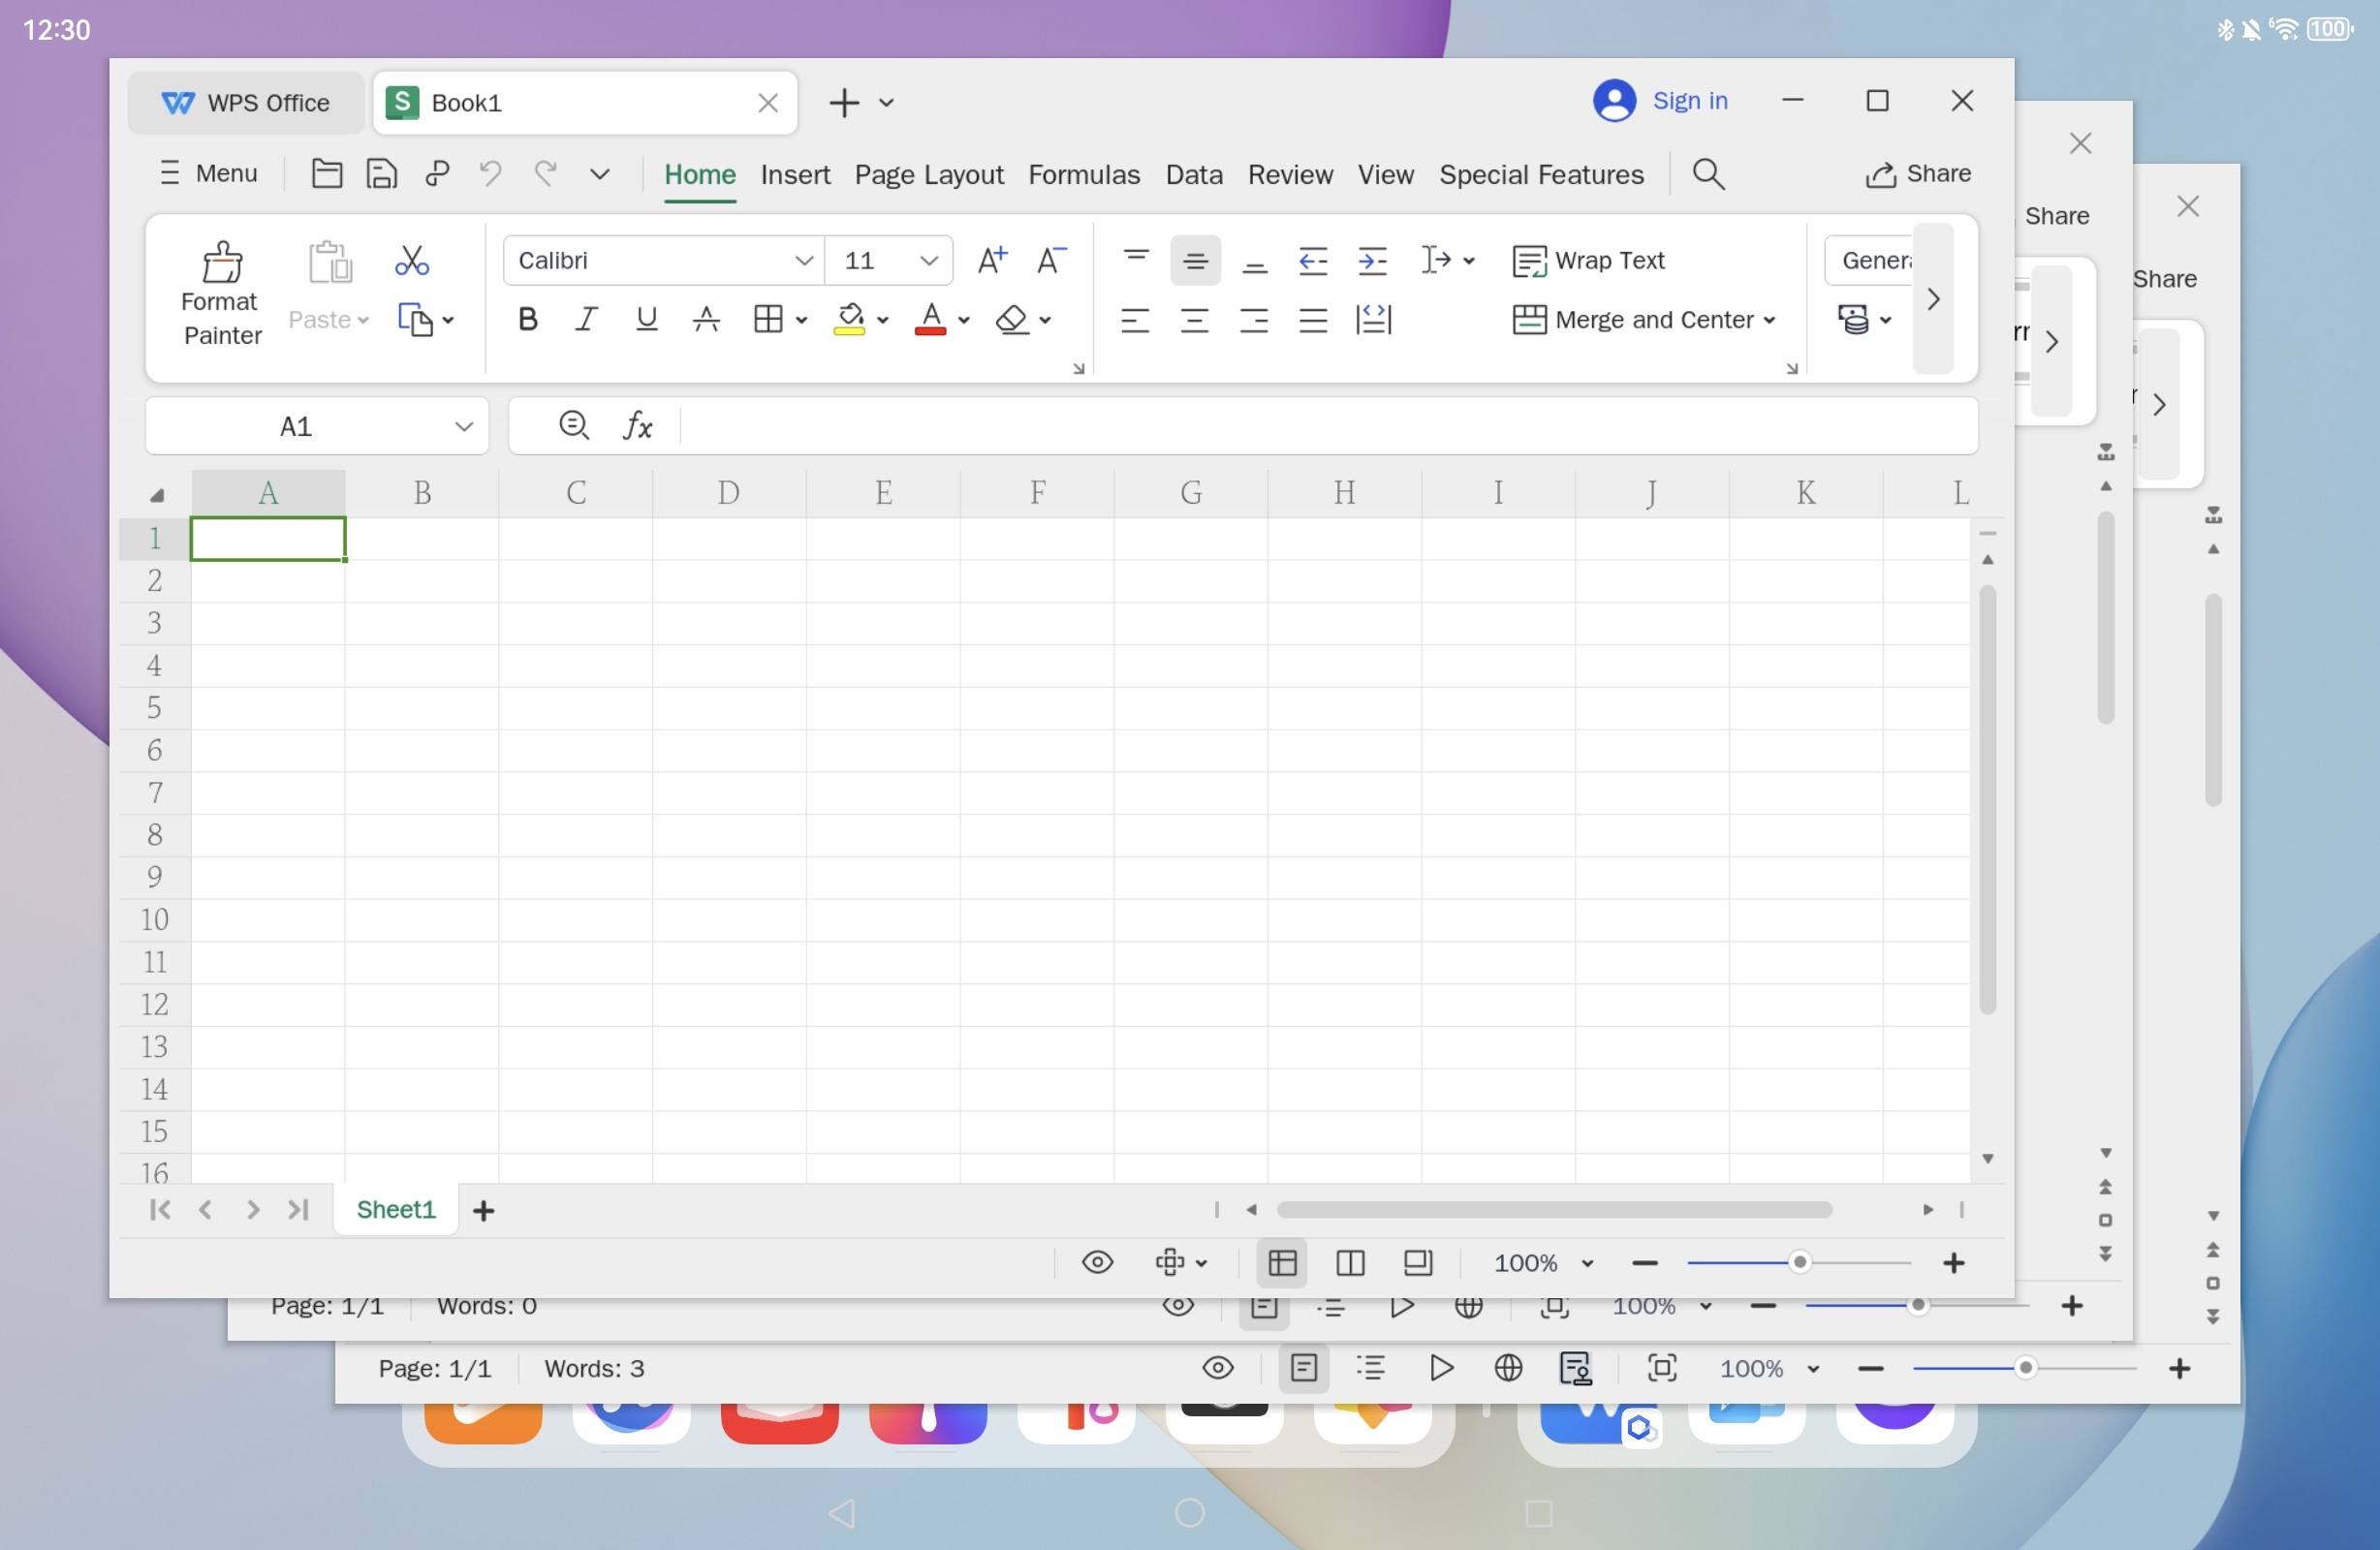The height and width of the screenshot is (1550, 2380).
Task: Toggle Wrap Text option
Action: (1588, 260)
